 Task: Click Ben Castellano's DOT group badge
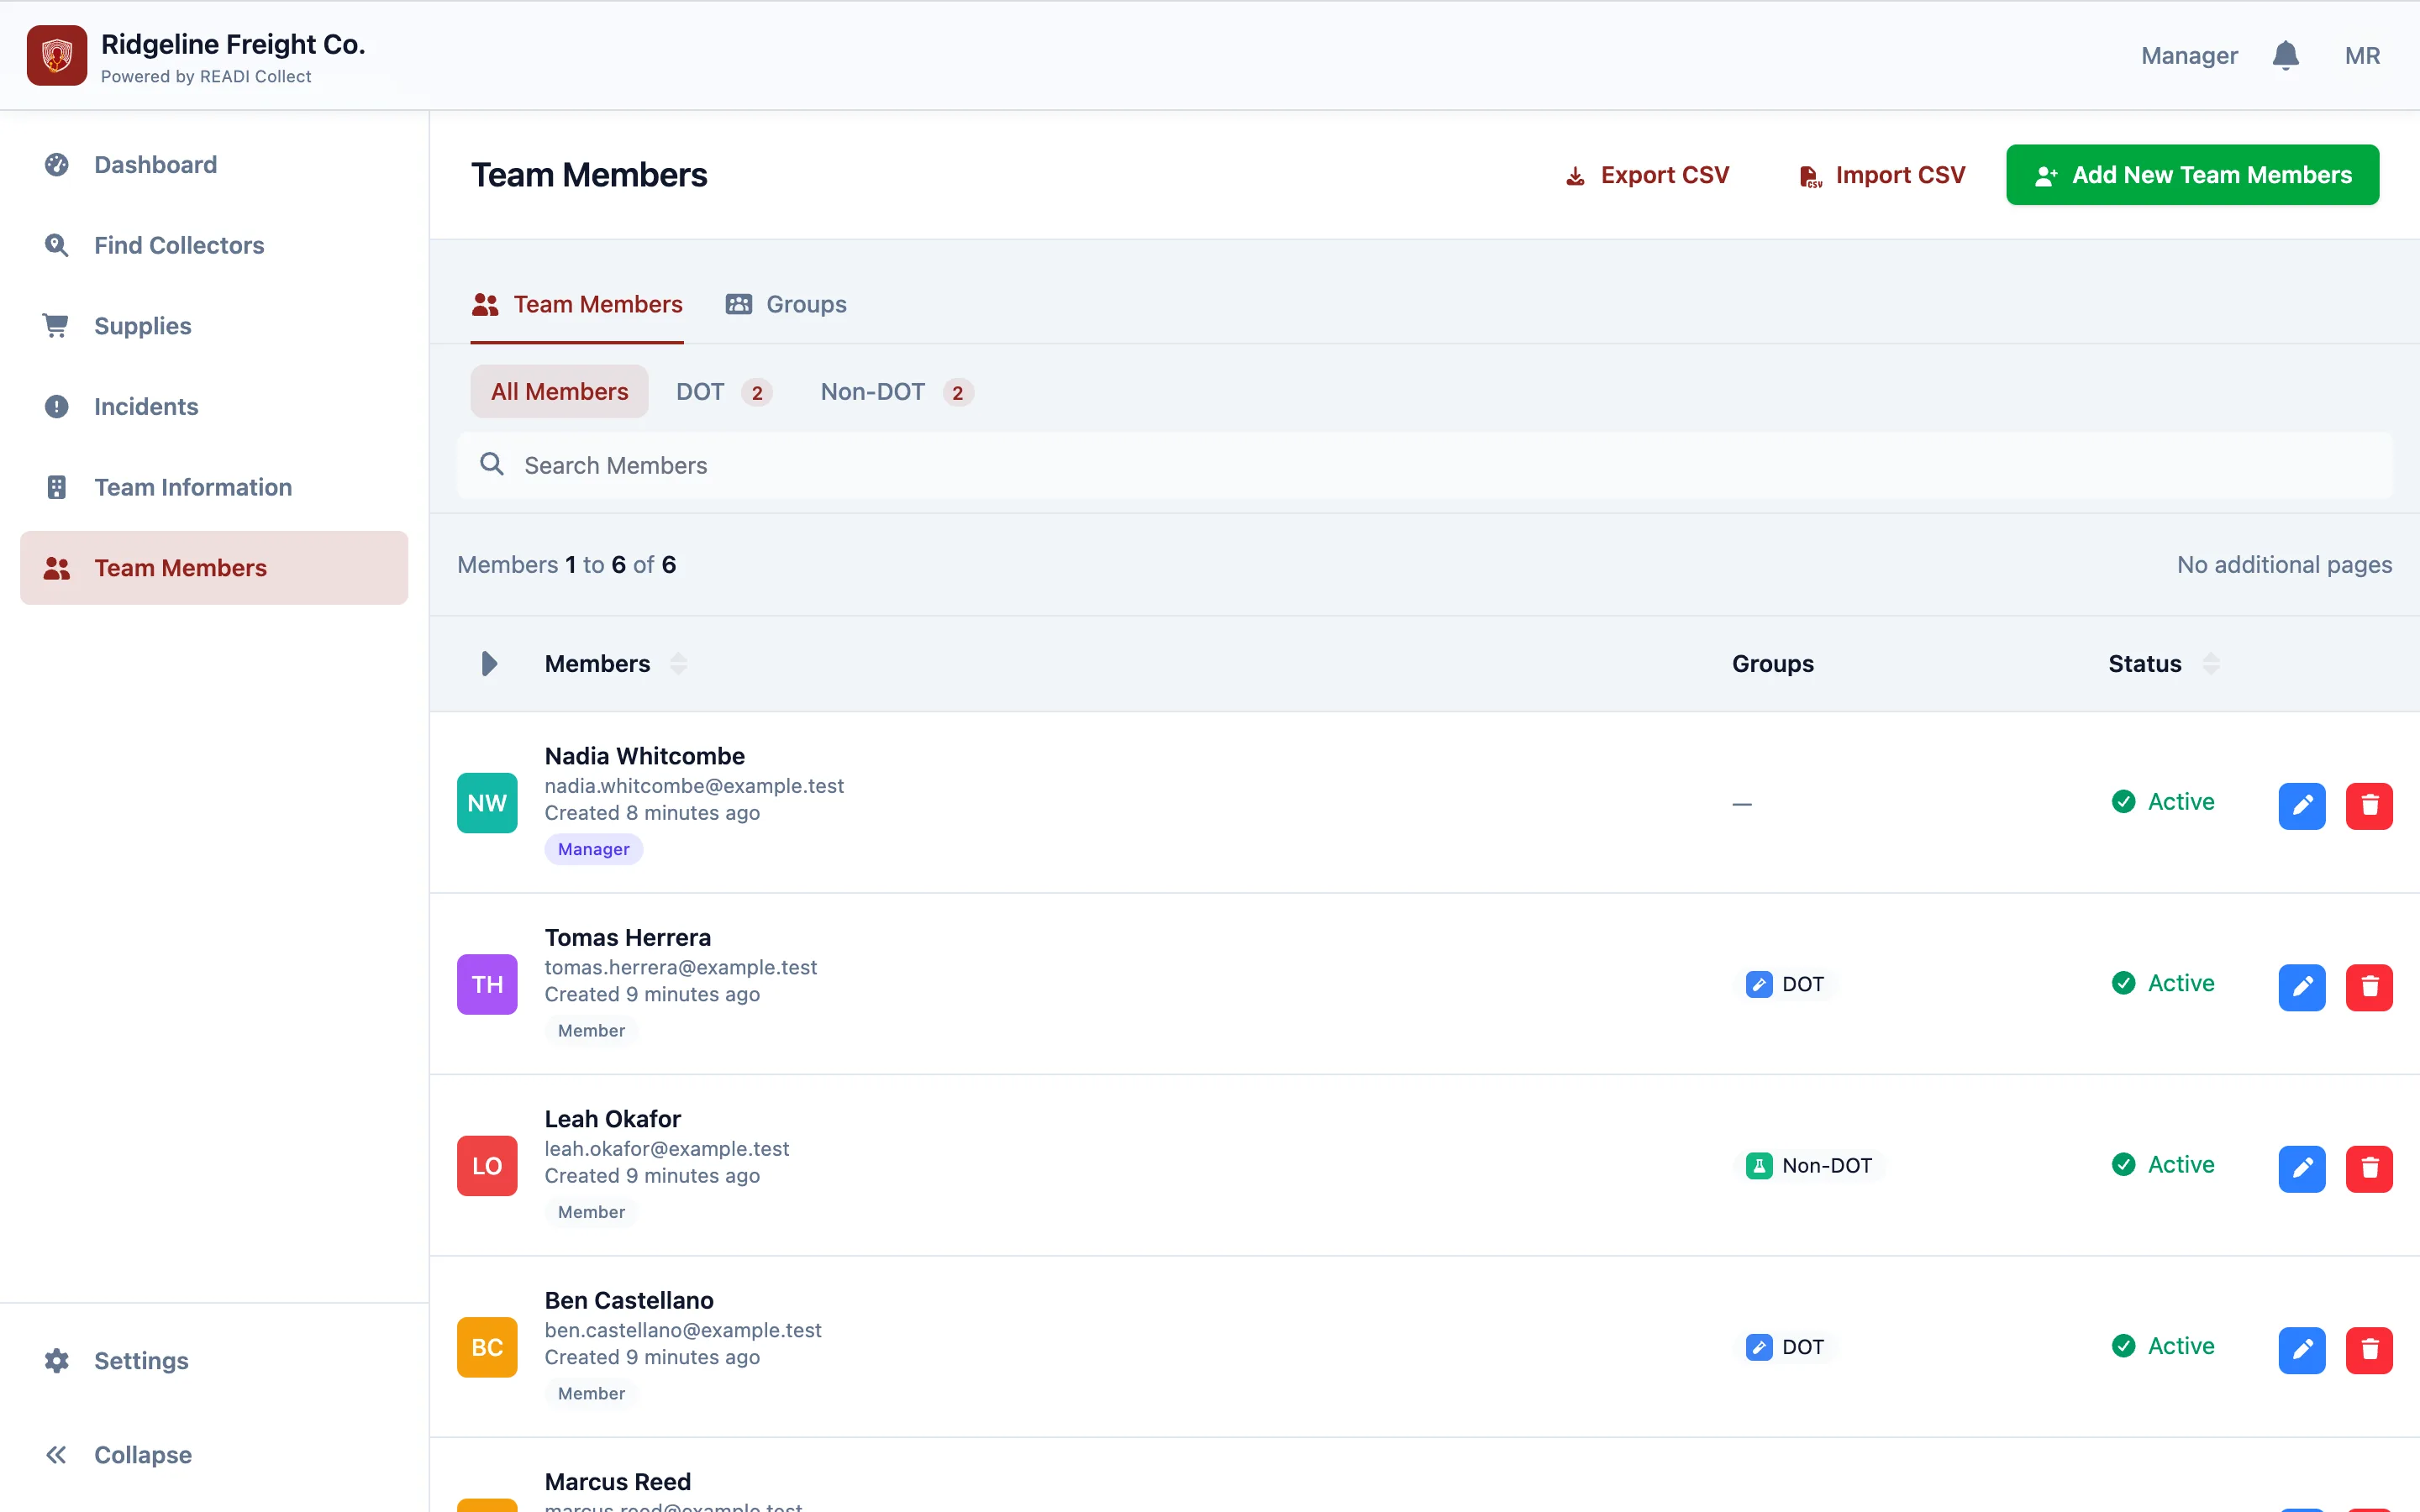click(x=1785, y=1347)
